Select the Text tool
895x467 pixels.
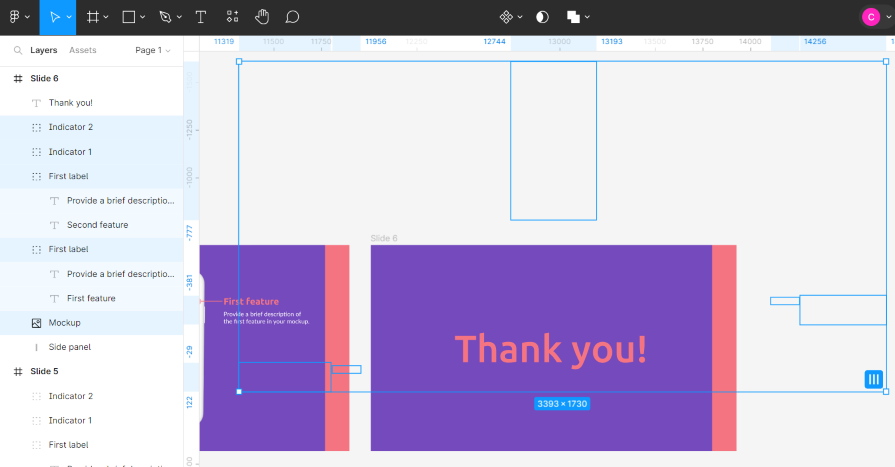(x=201, y=17)
